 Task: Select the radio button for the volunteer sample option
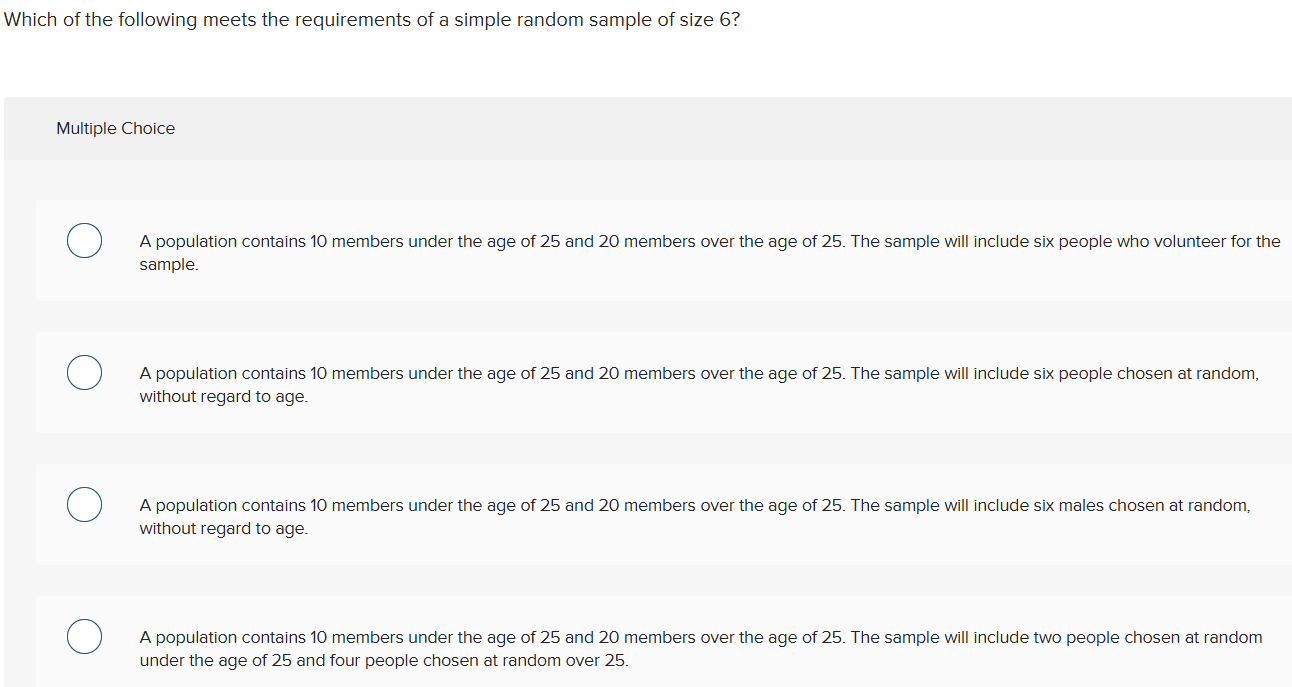(84, 240)
